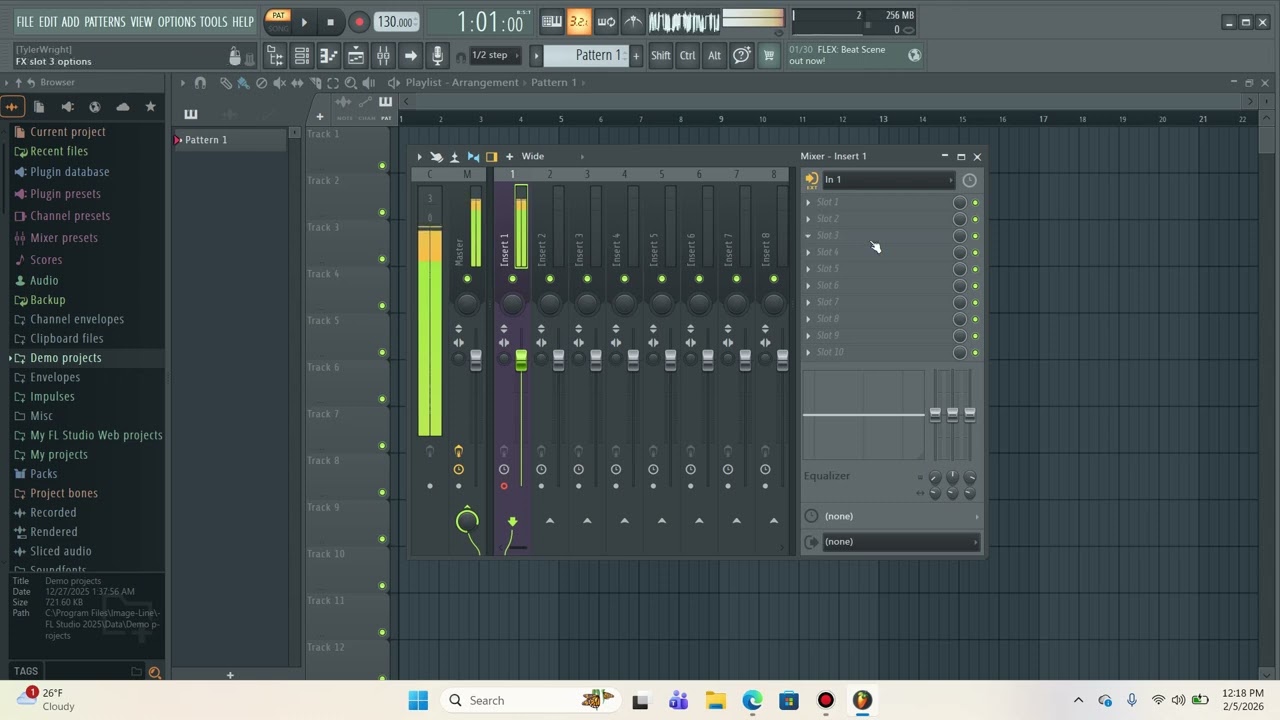Stop playback with the Stop button
The image size is (1280, 720).
point(331,21)
